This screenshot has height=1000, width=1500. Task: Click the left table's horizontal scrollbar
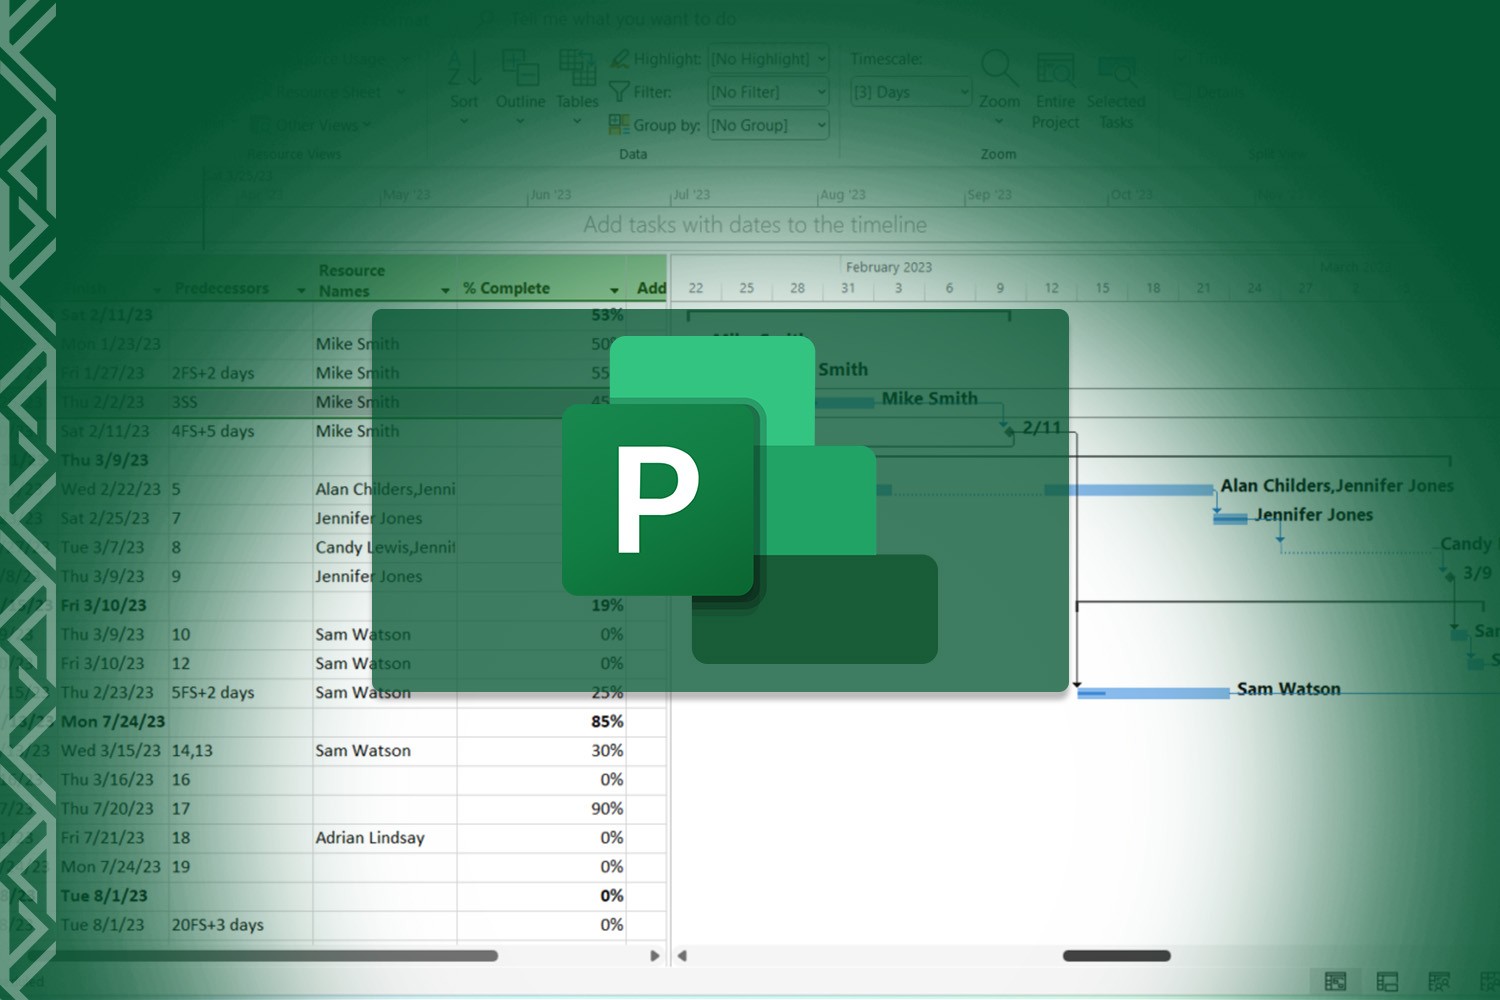276,956
